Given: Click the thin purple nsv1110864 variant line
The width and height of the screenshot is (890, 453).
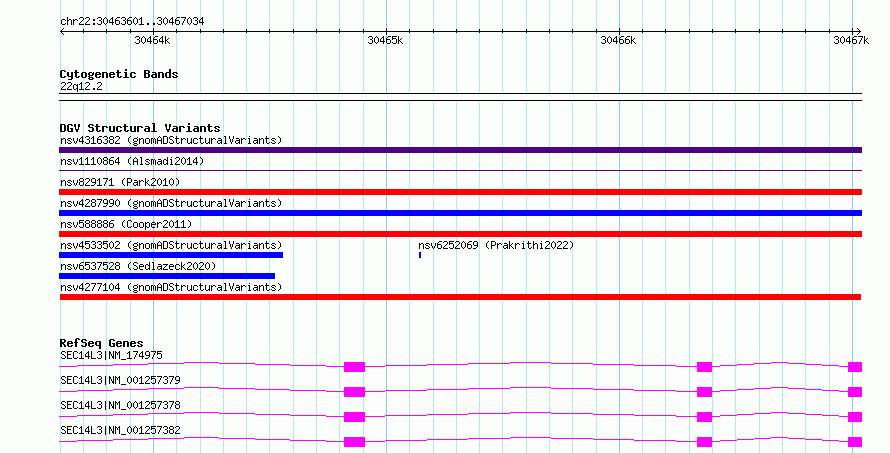Looking at the screenshot, I should pyautogui.click(x=460, y=170).
